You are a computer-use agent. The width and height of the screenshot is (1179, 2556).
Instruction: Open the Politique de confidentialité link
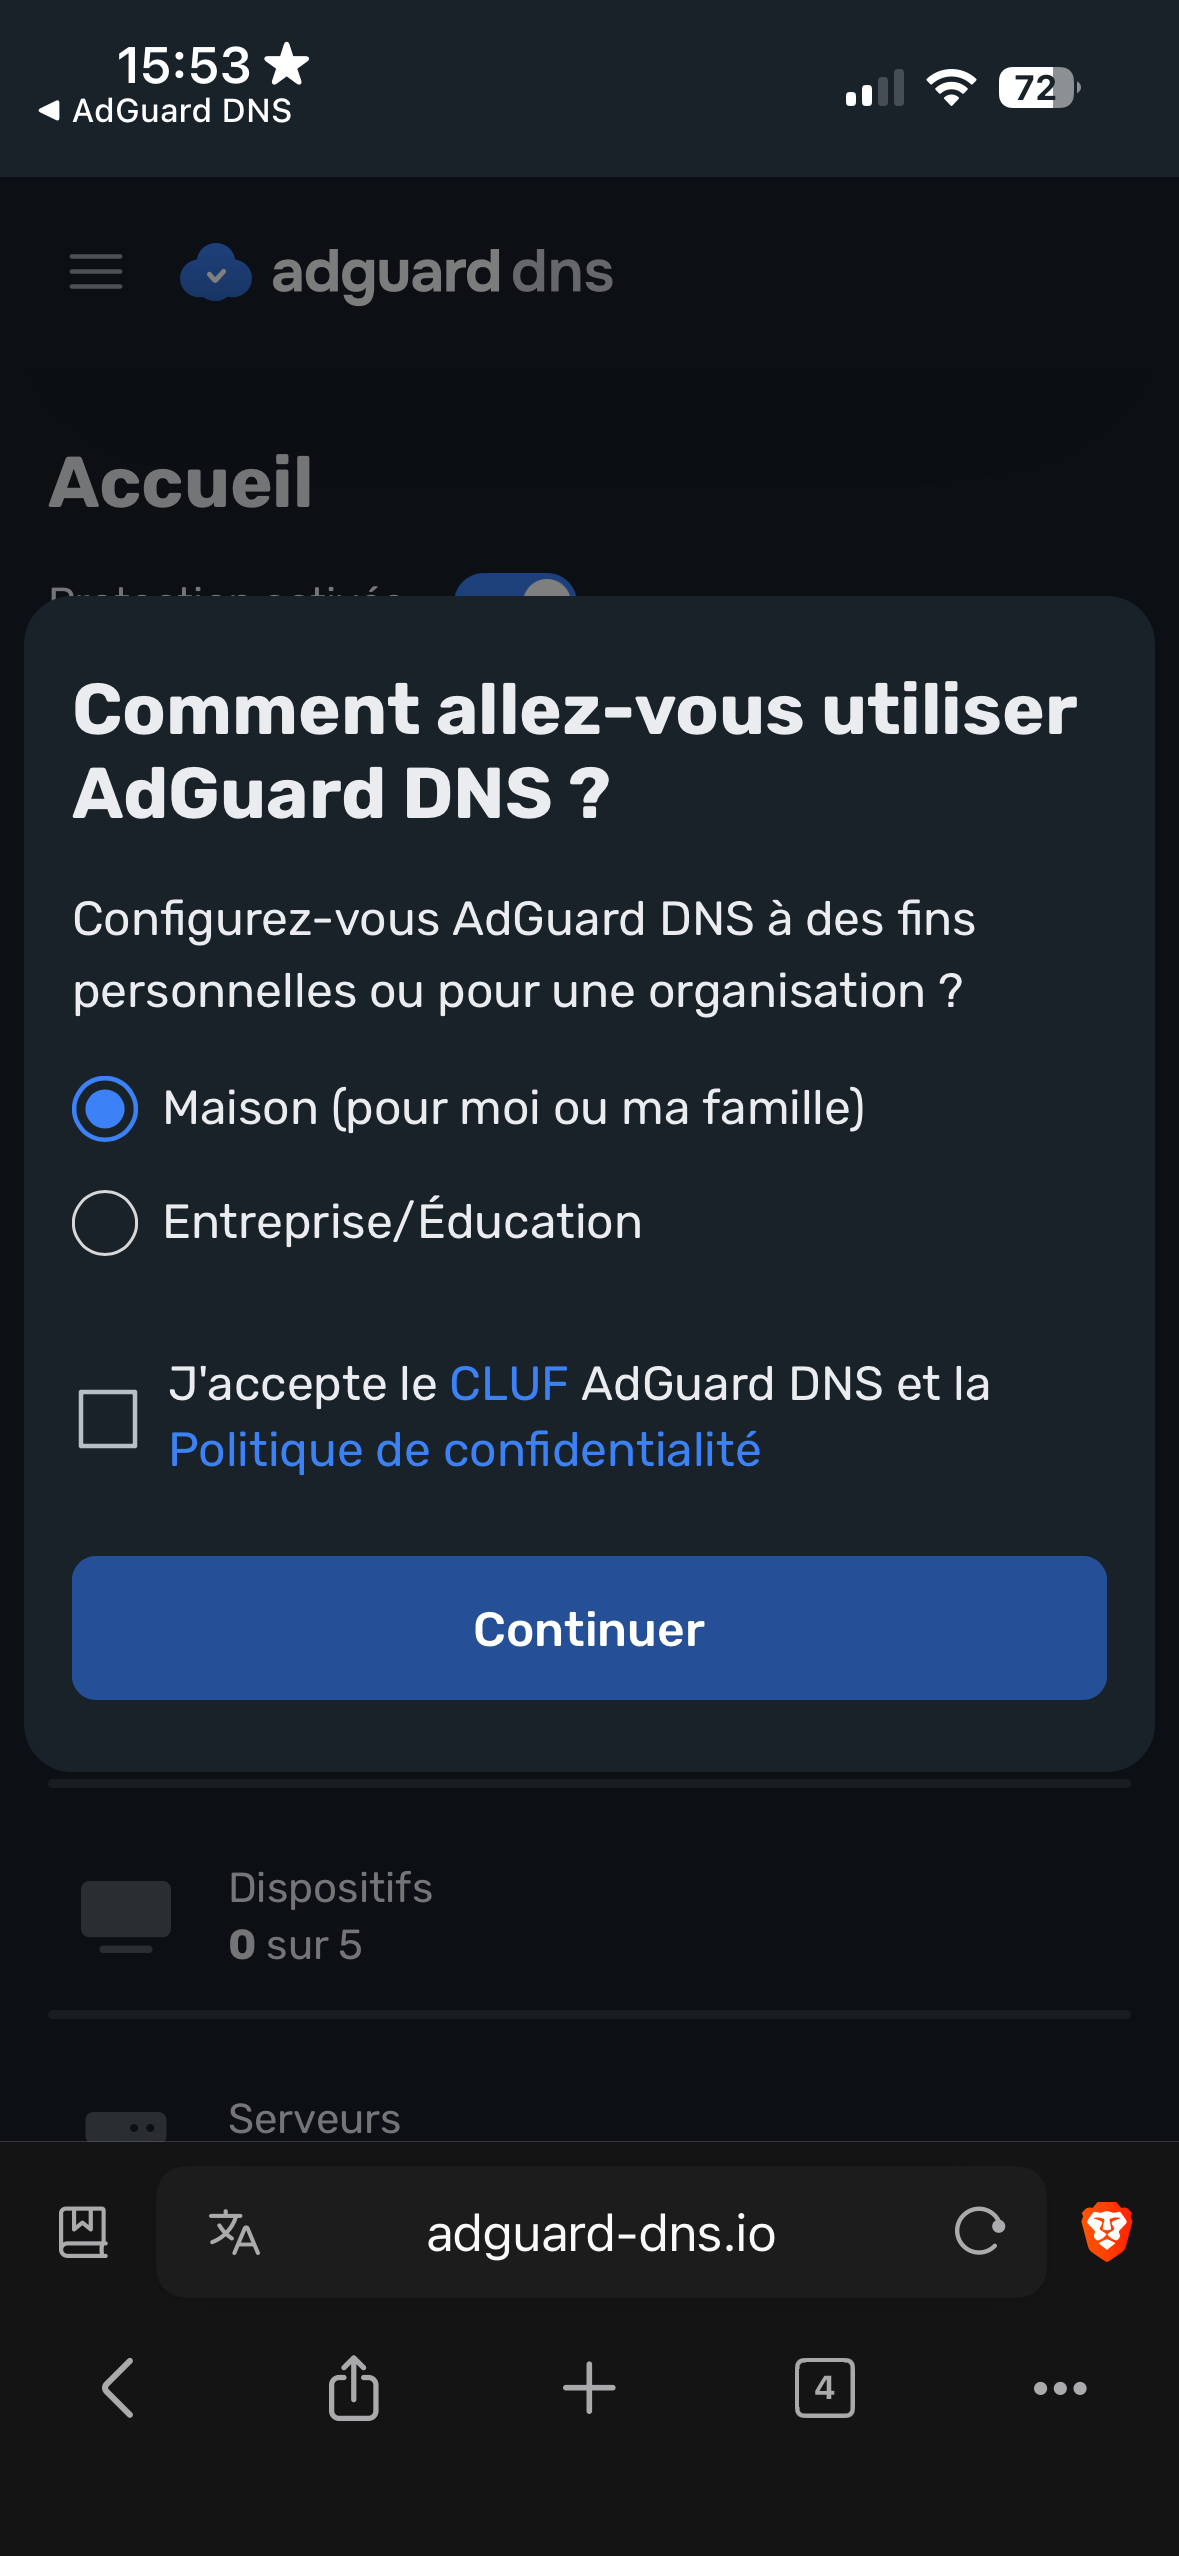[464, 1449]
